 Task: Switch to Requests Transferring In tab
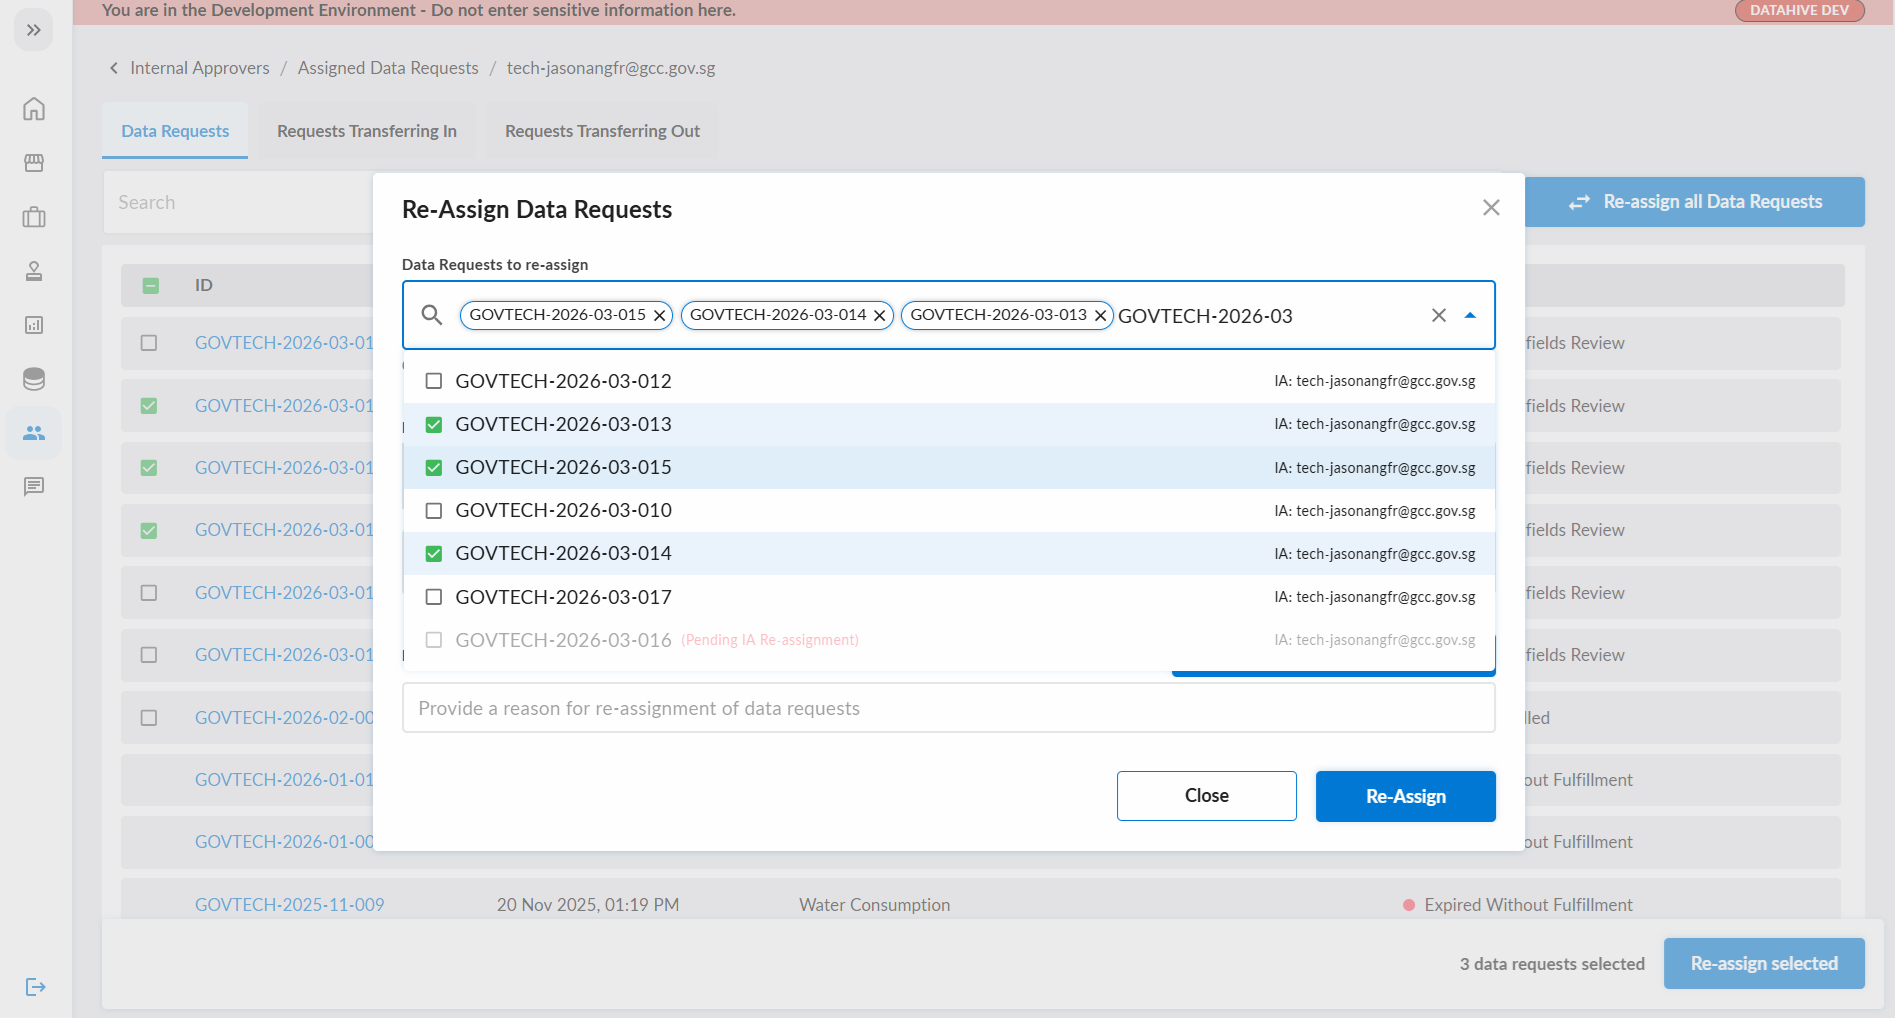[367, 131]
